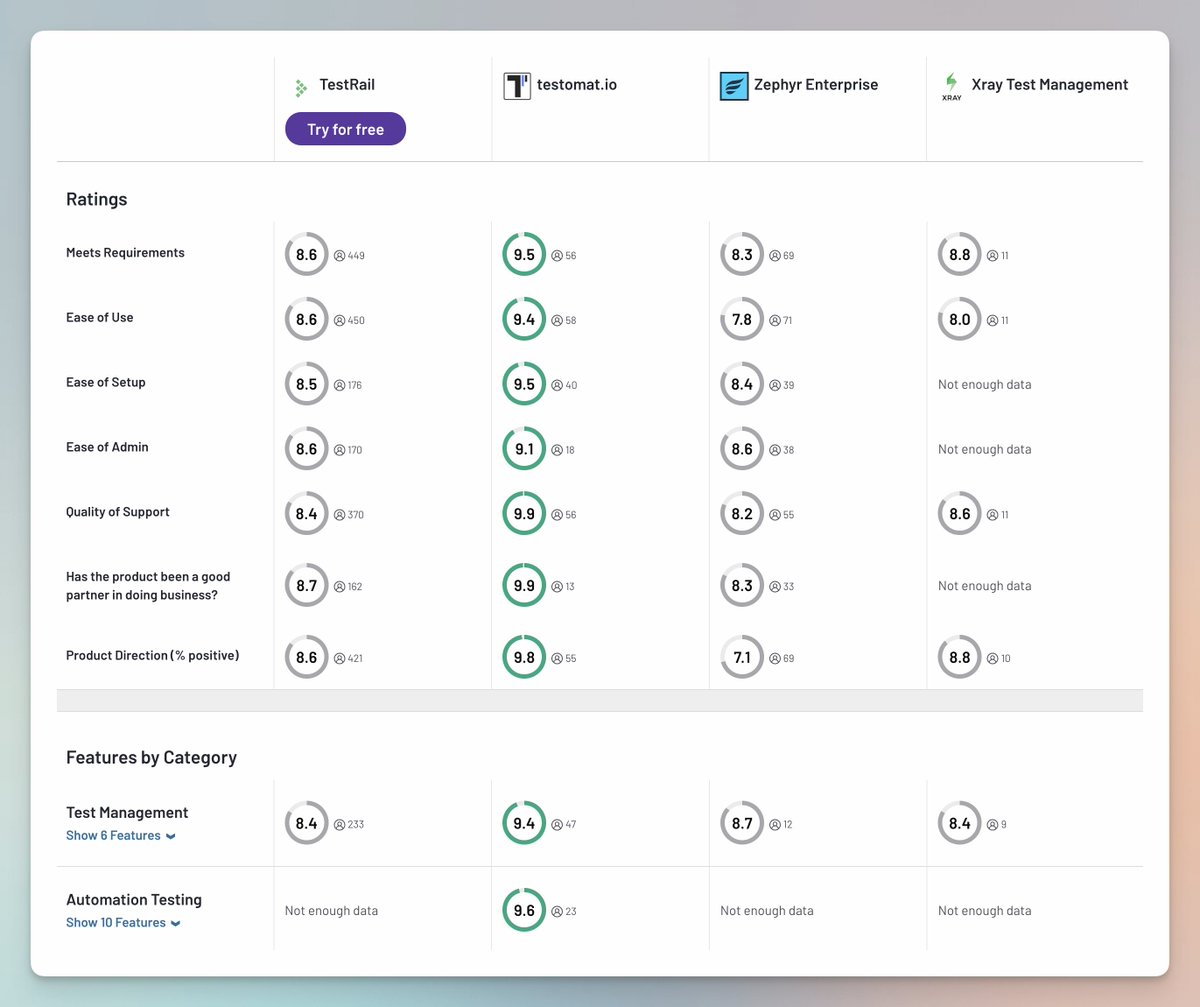Click the 449 reviewer count for TestRail
The image size is (1200, 1007).
coord(349,256)
